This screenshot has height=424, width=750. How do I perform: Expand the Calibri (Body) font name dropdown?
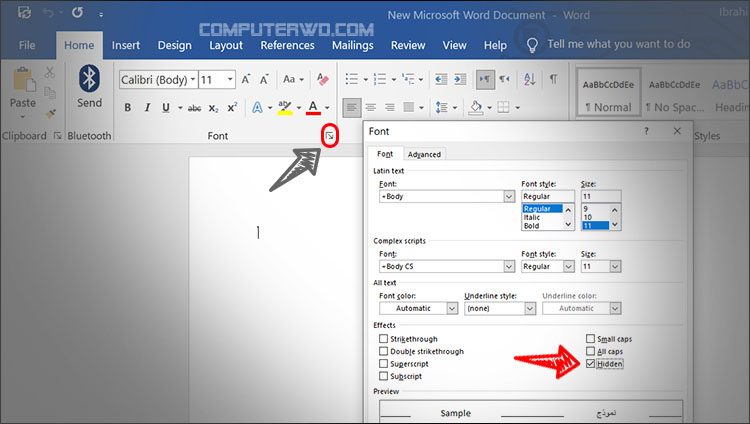[x=193, y=79]
